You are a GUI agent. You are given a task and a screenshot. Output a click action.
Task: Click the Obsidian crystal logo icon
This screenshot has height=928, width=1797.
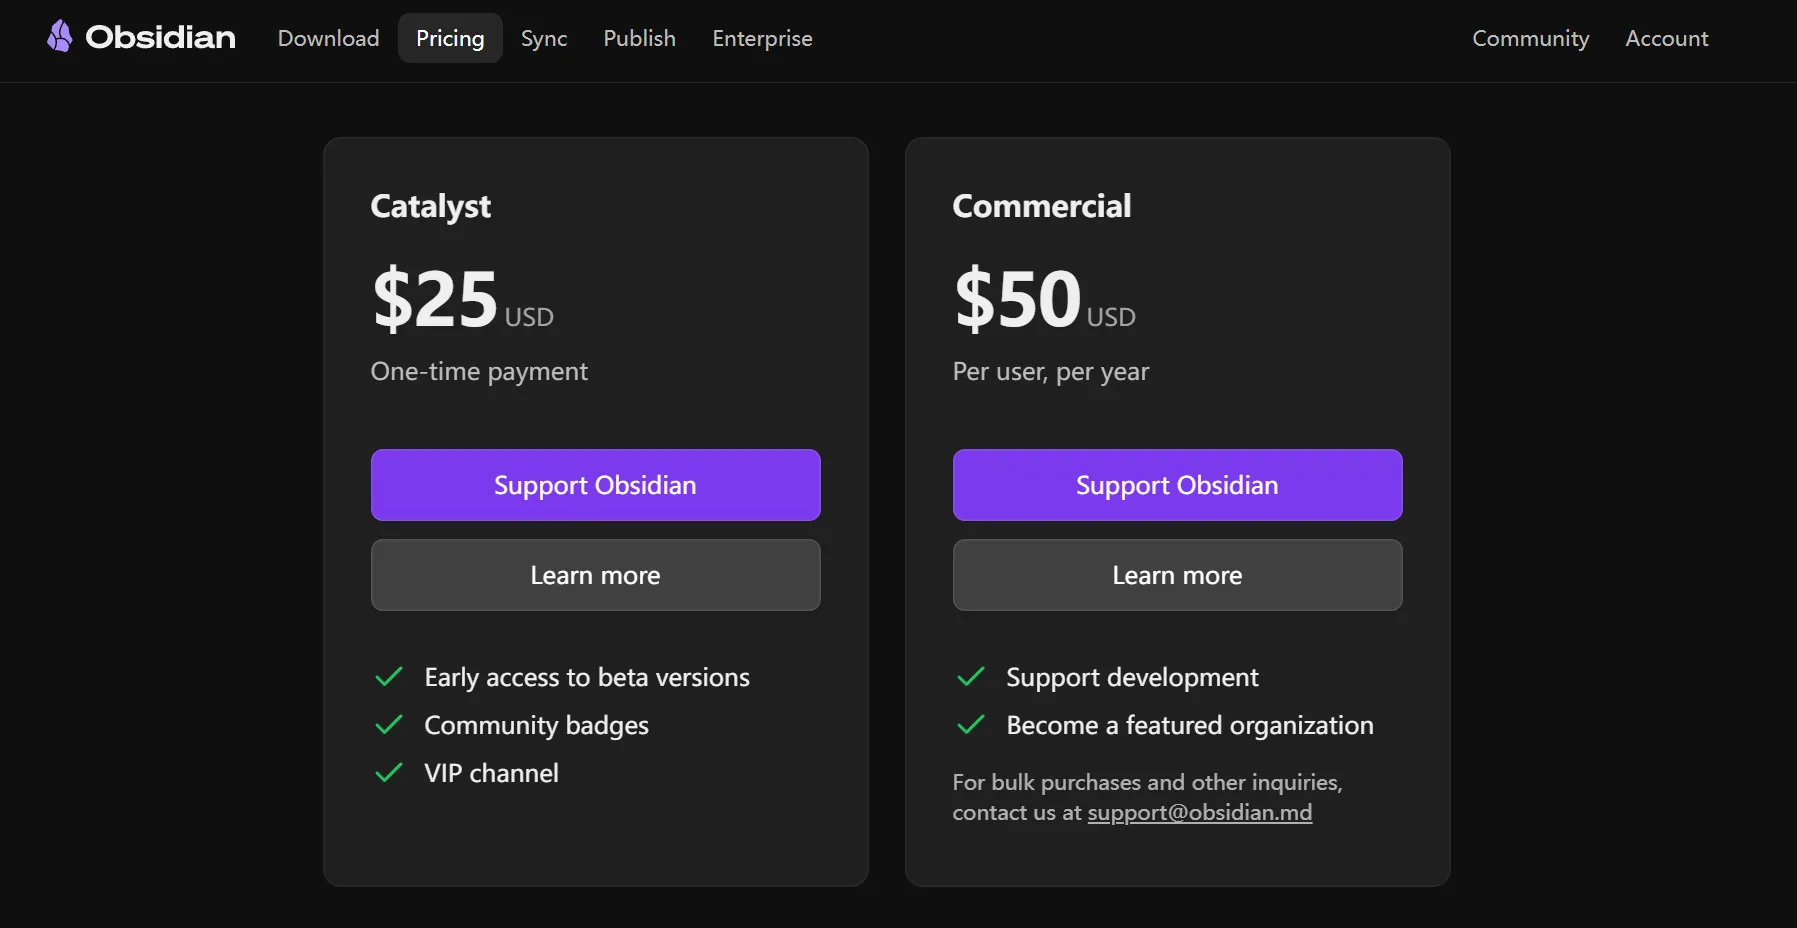coord(60,37)
